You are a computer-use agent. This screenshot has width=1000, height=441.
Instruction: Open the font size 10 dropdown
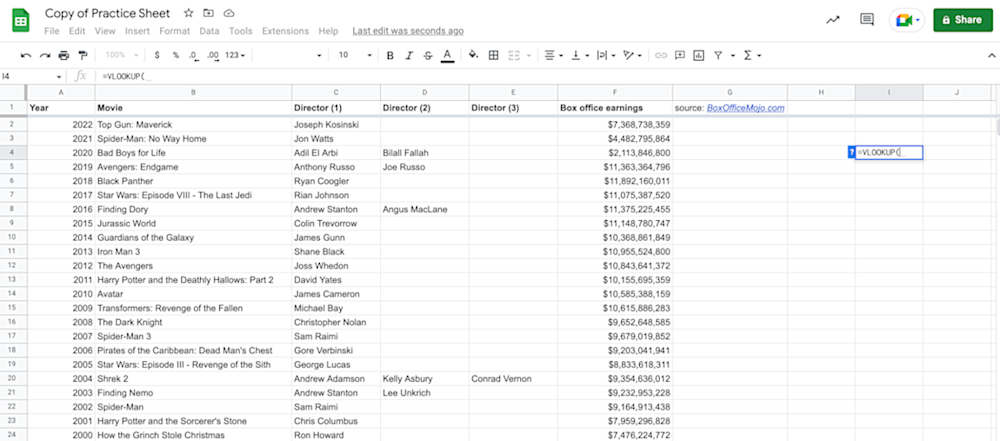pyautogui.click(x=355, y=56)
